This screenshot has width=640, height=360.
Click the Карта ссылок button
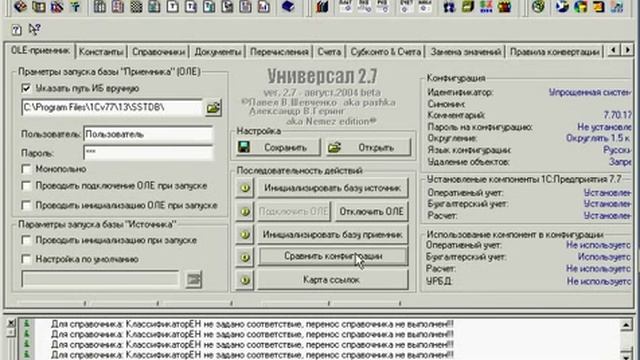coord(333,280)
